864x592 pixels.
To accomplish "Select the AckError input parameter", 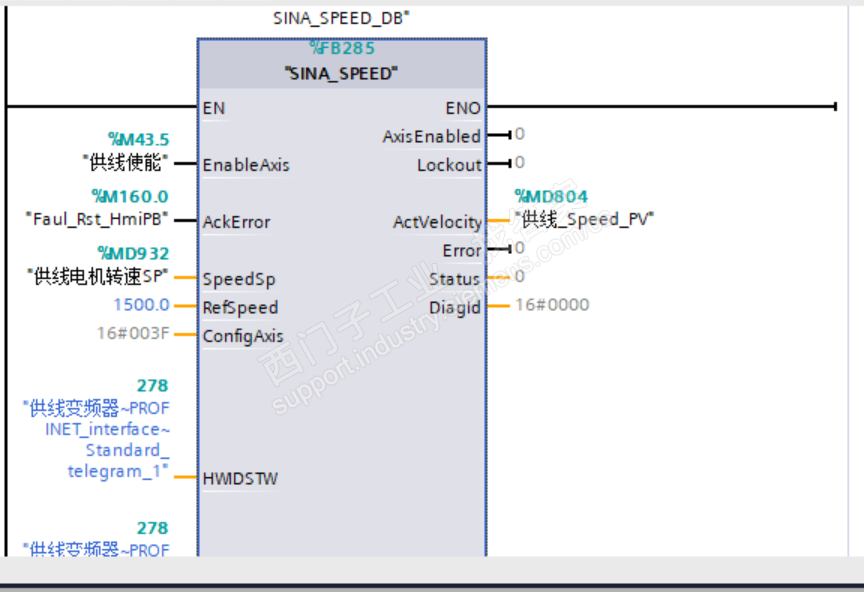I will click(236, 222).
